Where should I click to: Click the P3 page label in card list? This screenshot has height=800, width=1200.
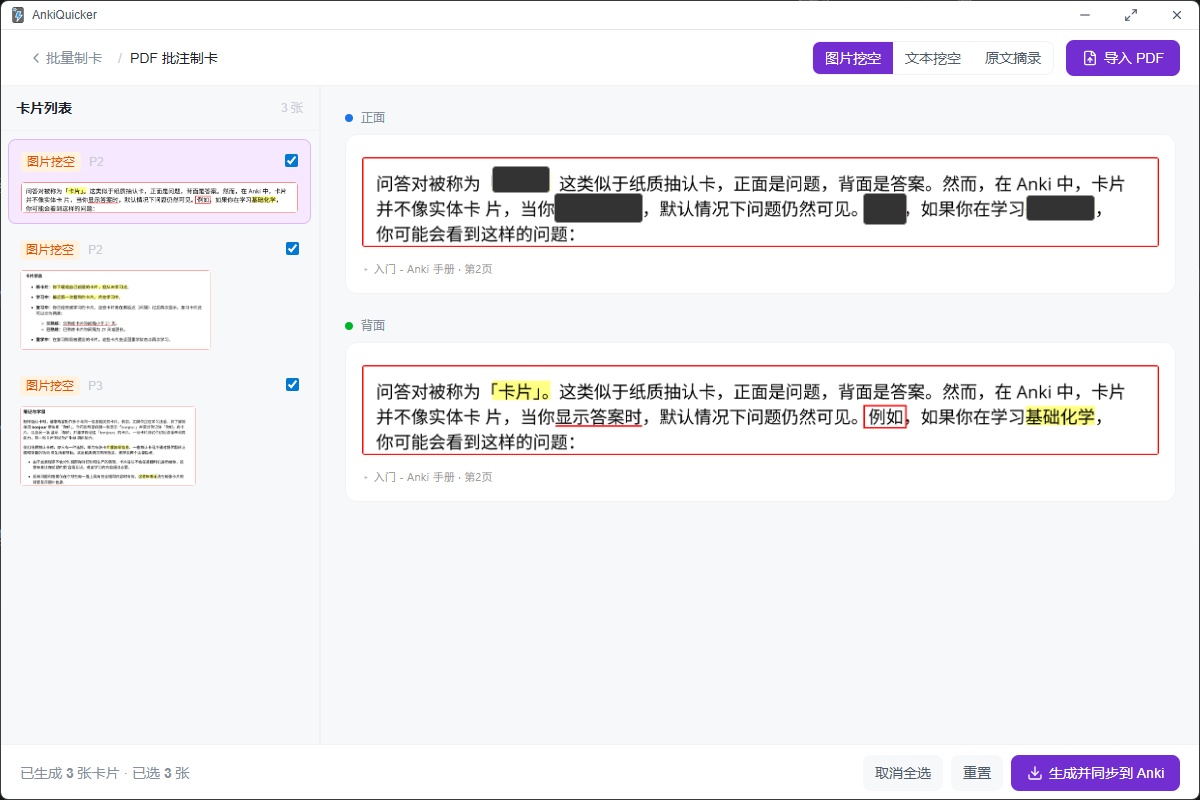[x=96, y=385]
